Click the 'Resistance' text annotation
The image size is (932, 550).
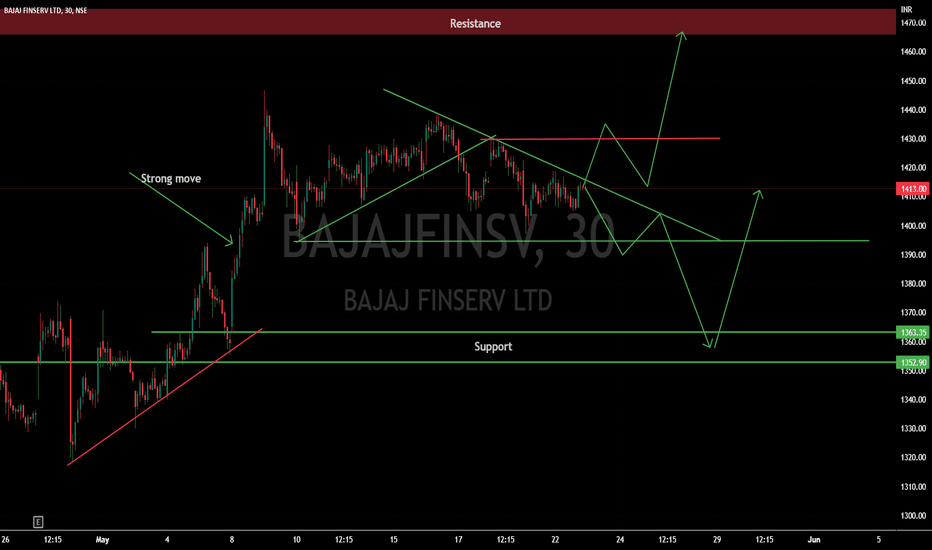click(475, 24)
